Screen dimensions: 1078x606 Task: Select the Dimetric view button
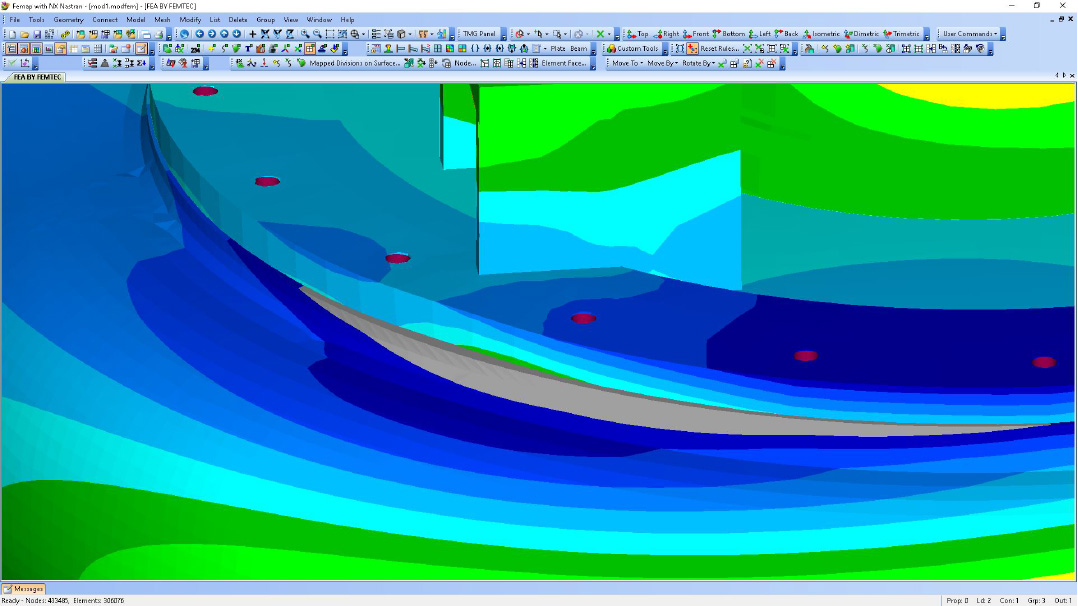pos(861,34)
